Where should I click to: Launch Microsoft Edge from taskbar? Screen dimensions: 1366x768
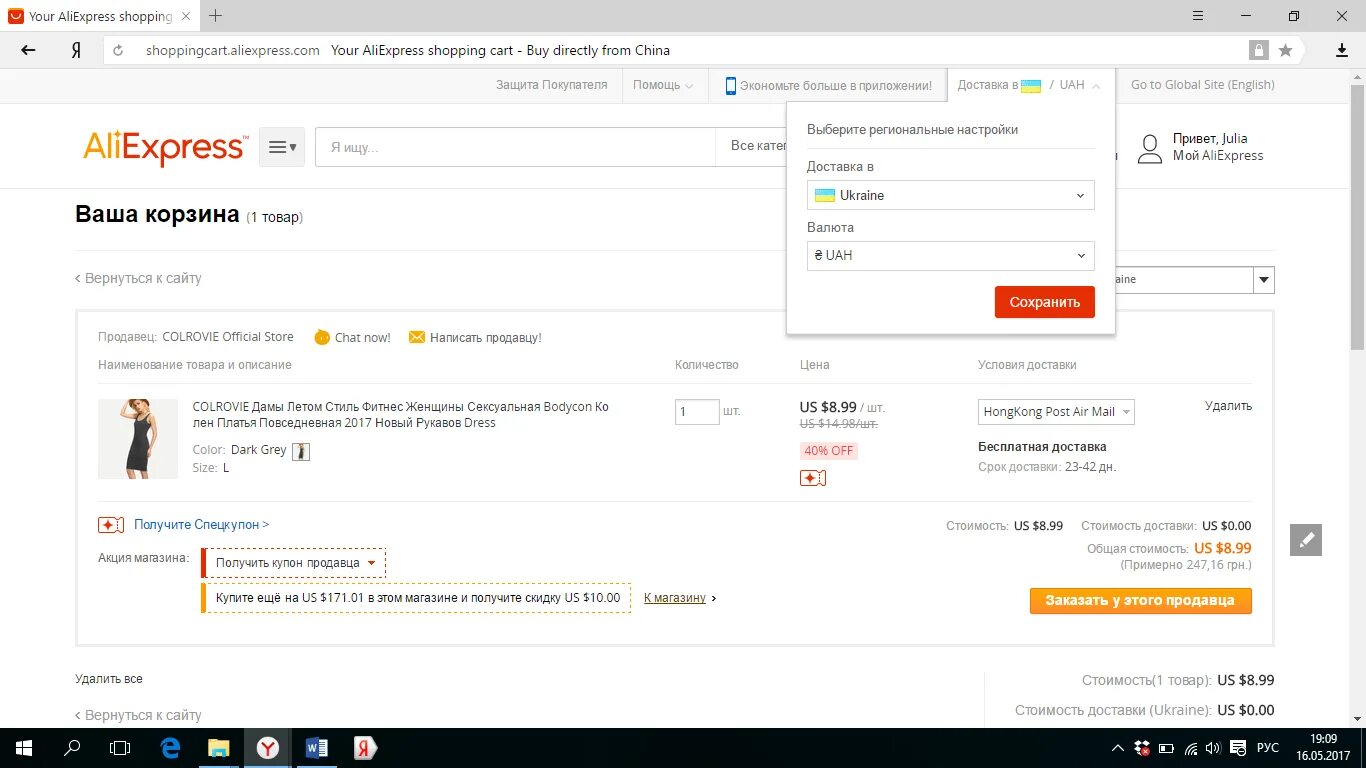pyautogui.click(x=170, y=747)
